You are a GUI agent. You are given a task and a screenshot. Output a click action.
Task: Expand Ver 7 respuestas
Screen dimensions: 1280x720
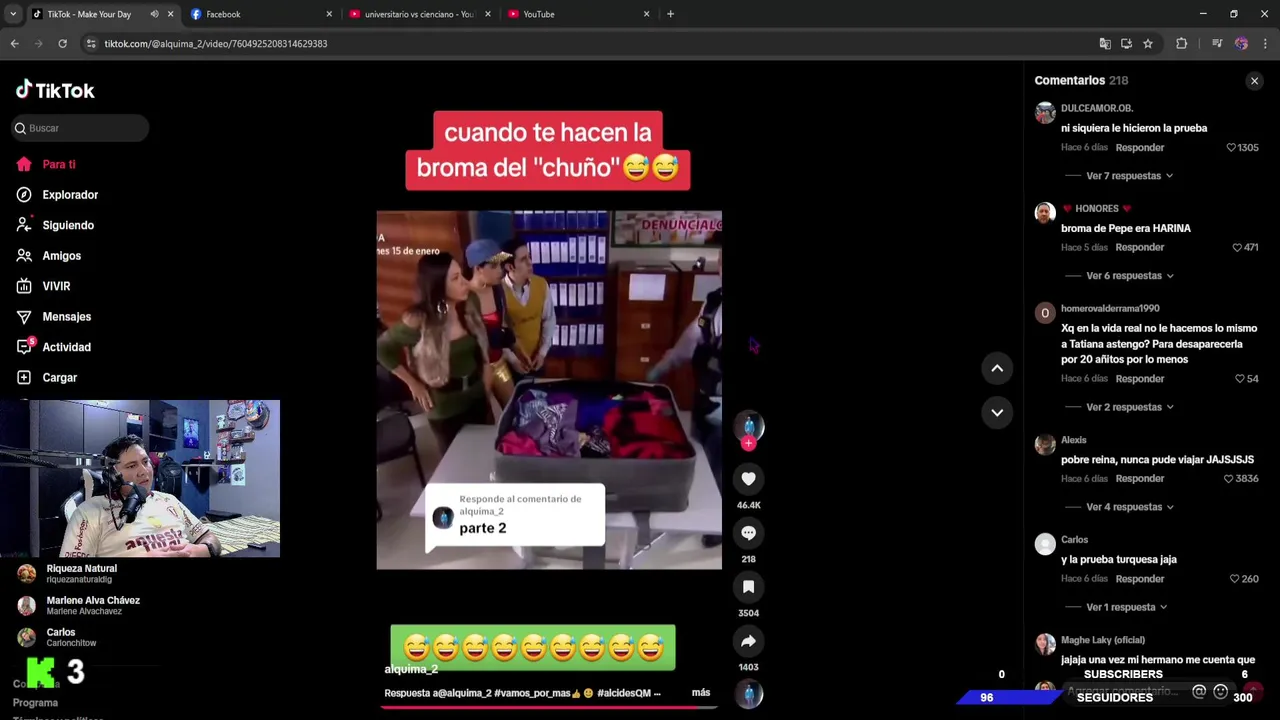coord(1129,176)
